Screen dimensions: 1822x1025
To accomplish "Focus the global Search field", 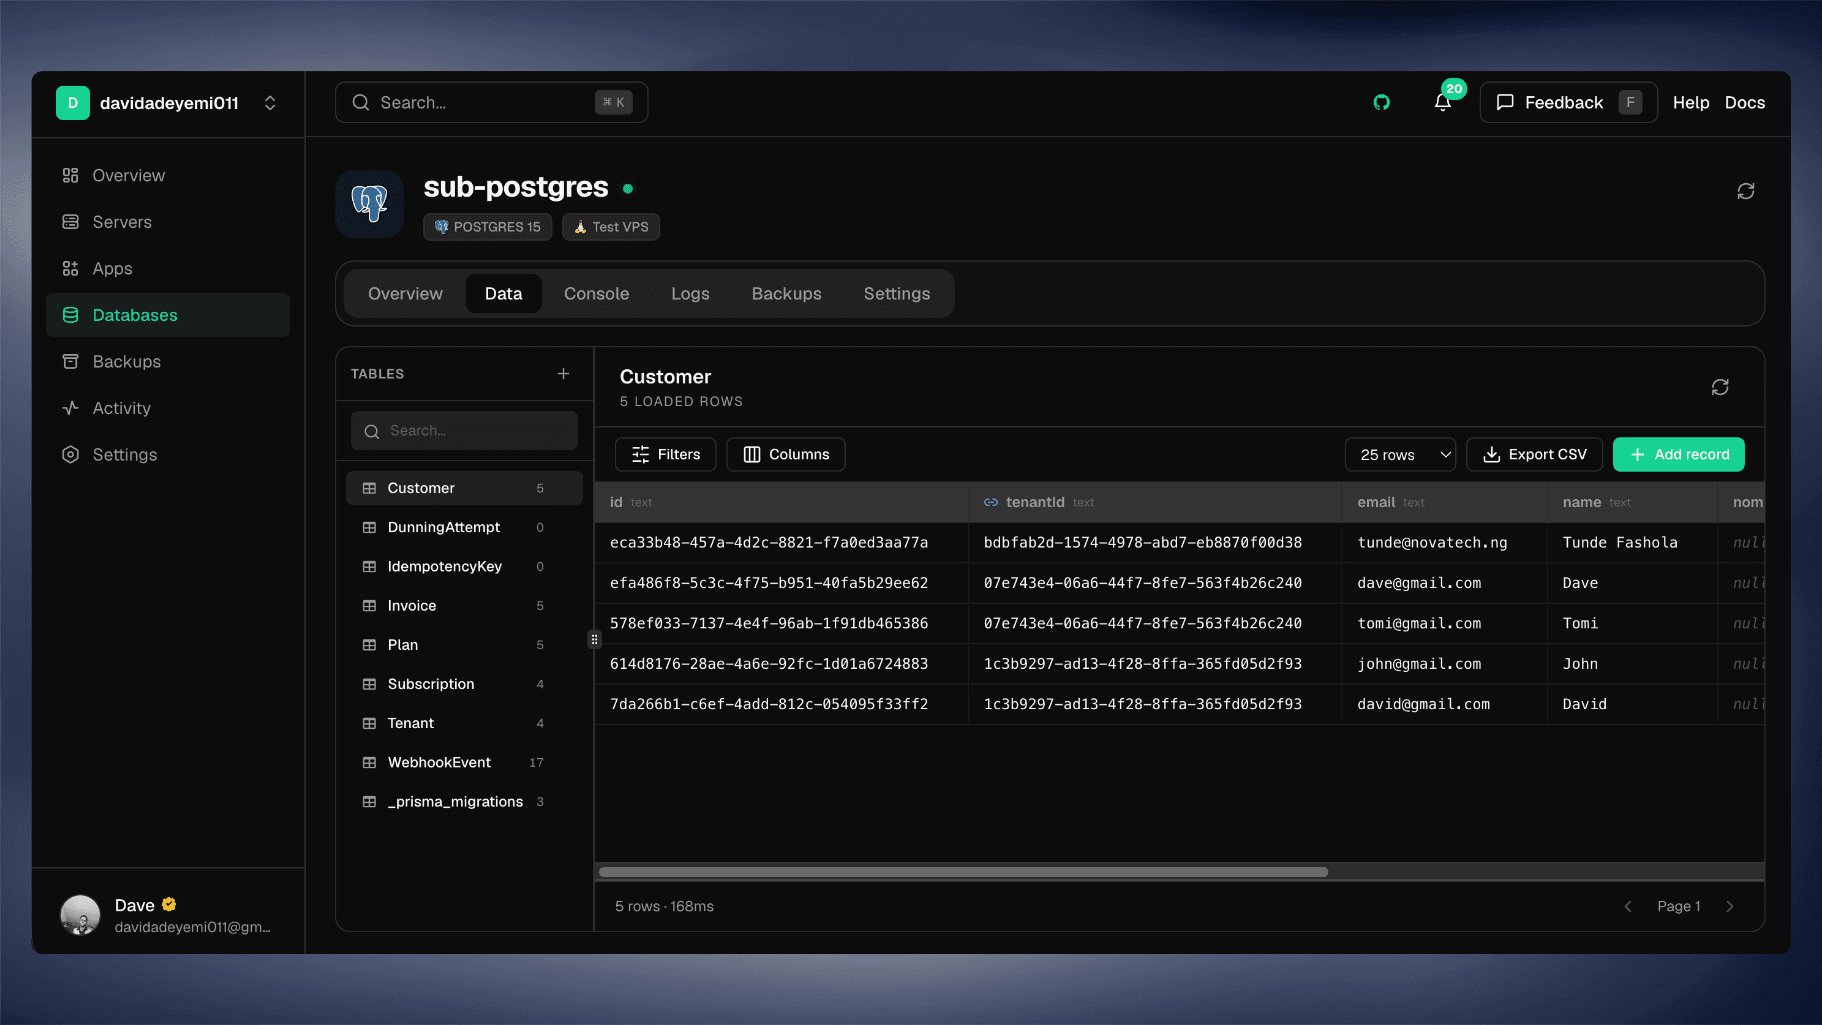I will [491, 102].
